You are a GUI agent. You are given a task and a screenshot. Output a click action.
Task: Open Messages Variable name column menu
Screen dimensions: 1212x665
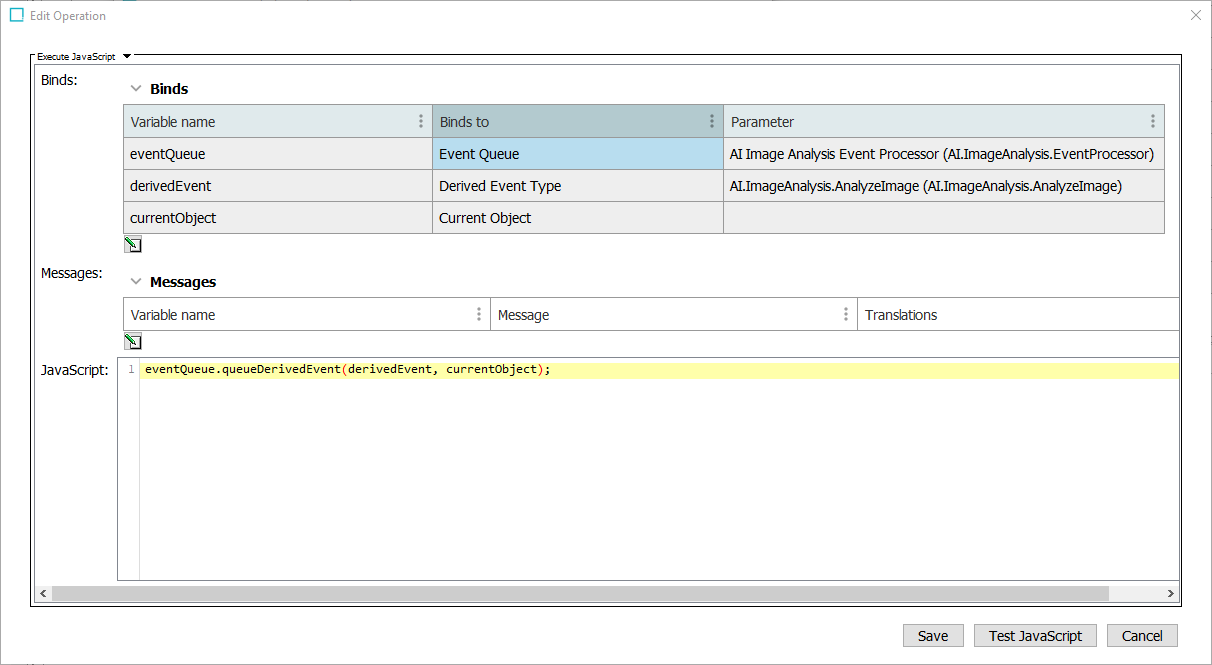478,315
